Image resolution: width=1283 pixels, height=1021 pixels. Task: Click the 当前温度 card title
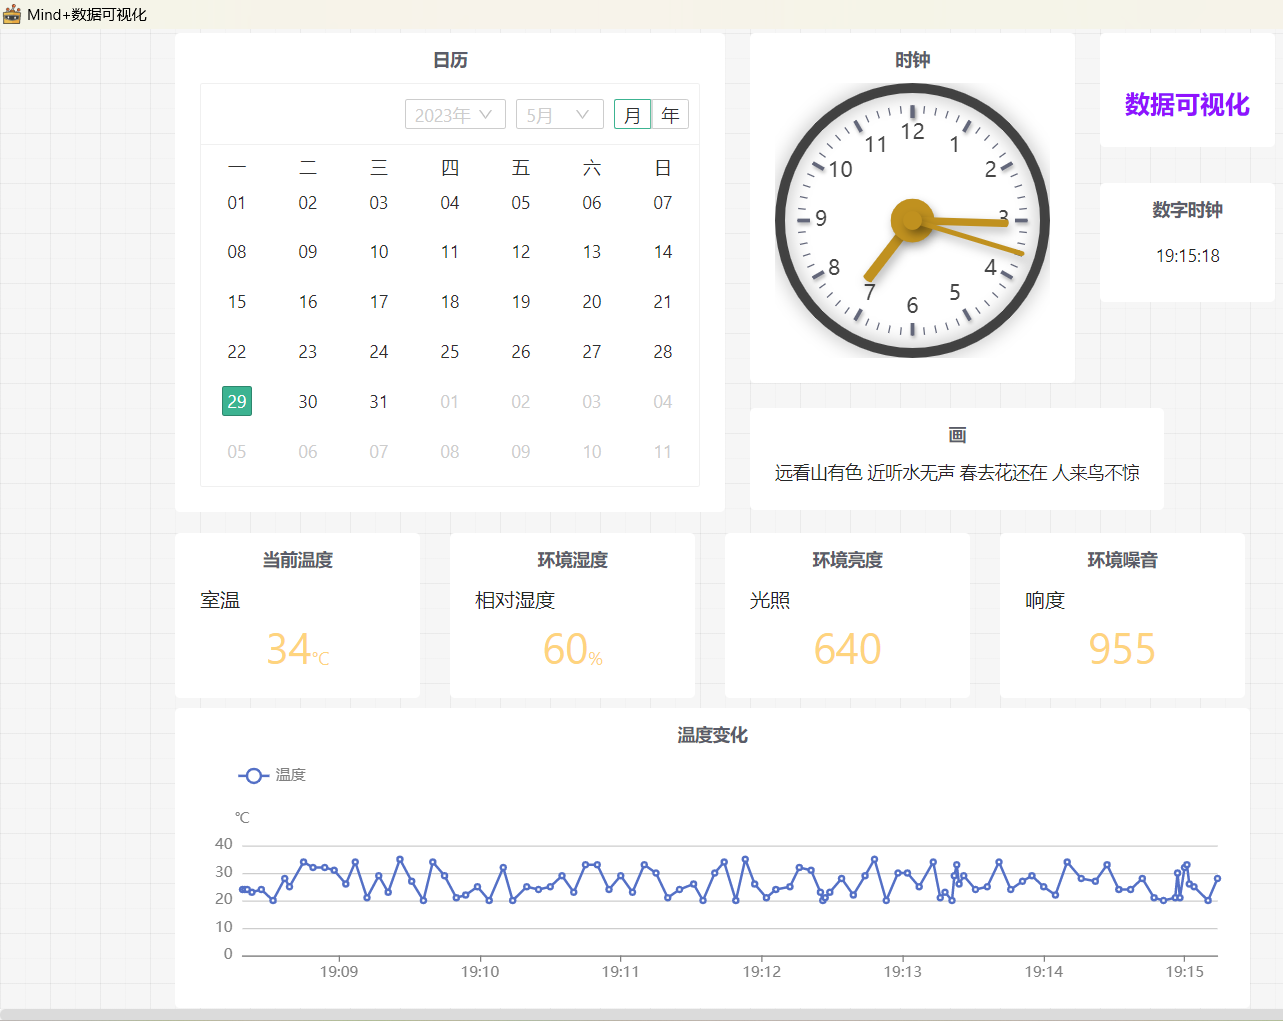coord(297,560)
